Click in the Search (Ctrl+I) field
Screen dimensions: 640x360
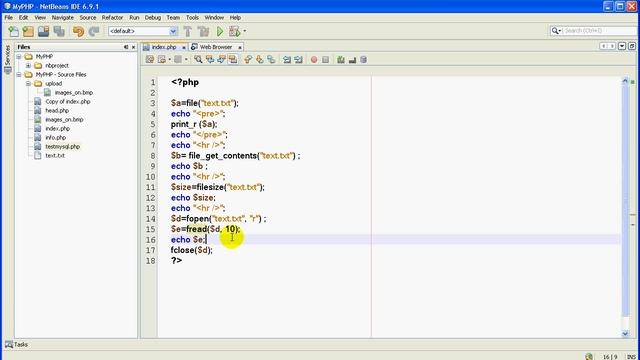(x=600, y=31)
